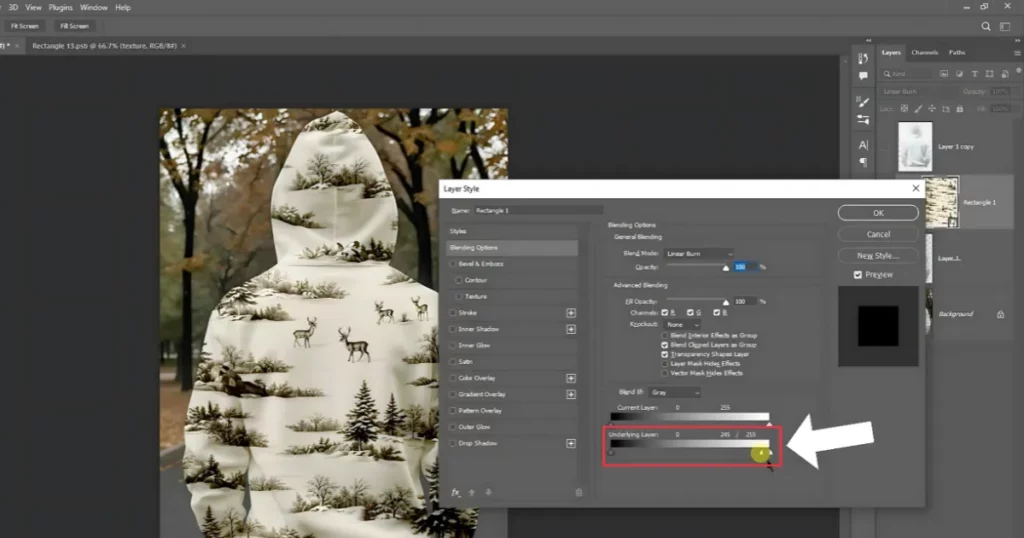
Task: Click the Fill Screen button
Action: (x=74, y=26)
